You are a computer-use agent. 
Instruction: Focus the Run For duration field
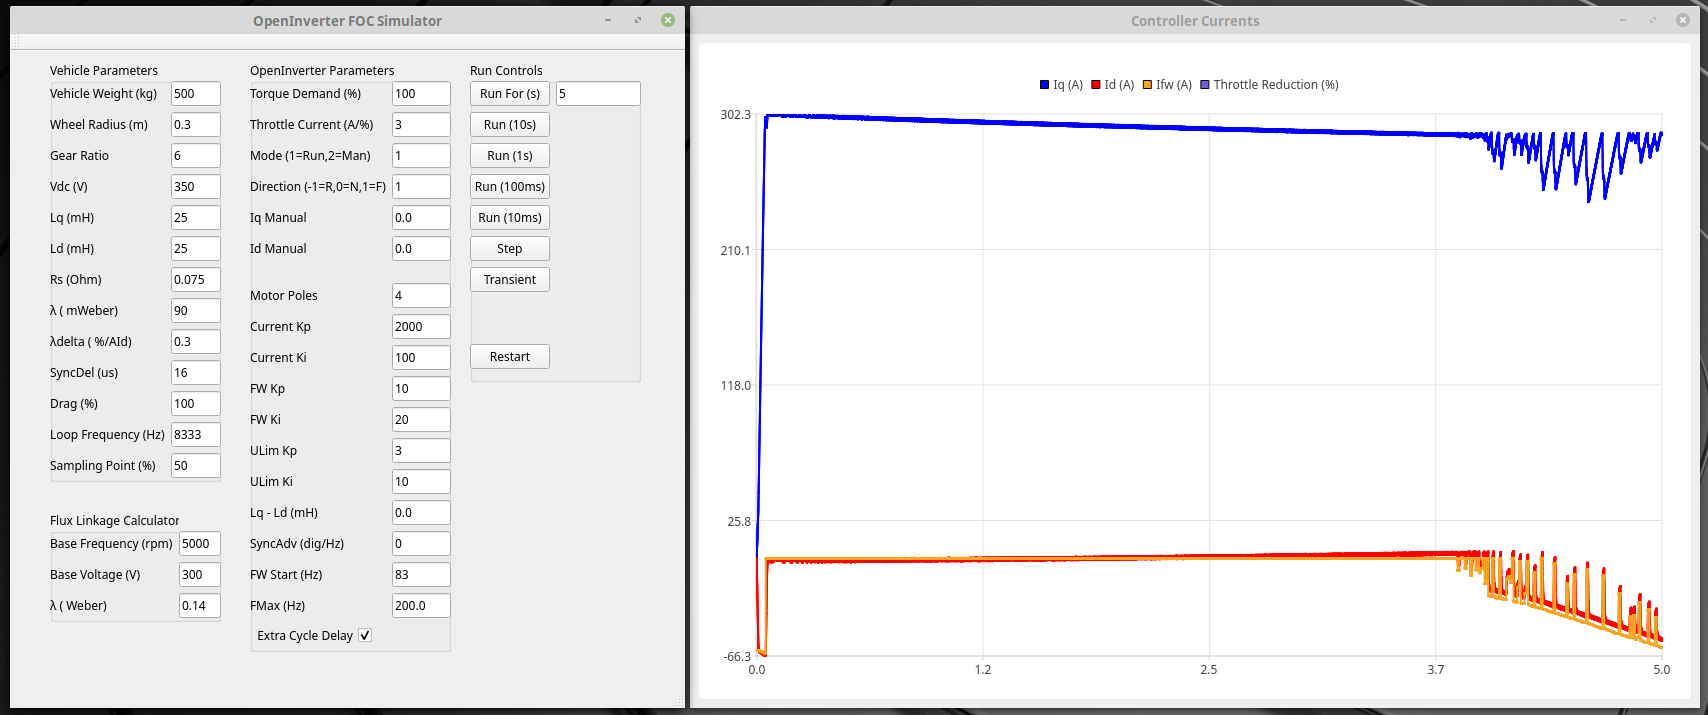tap(597, 94)
